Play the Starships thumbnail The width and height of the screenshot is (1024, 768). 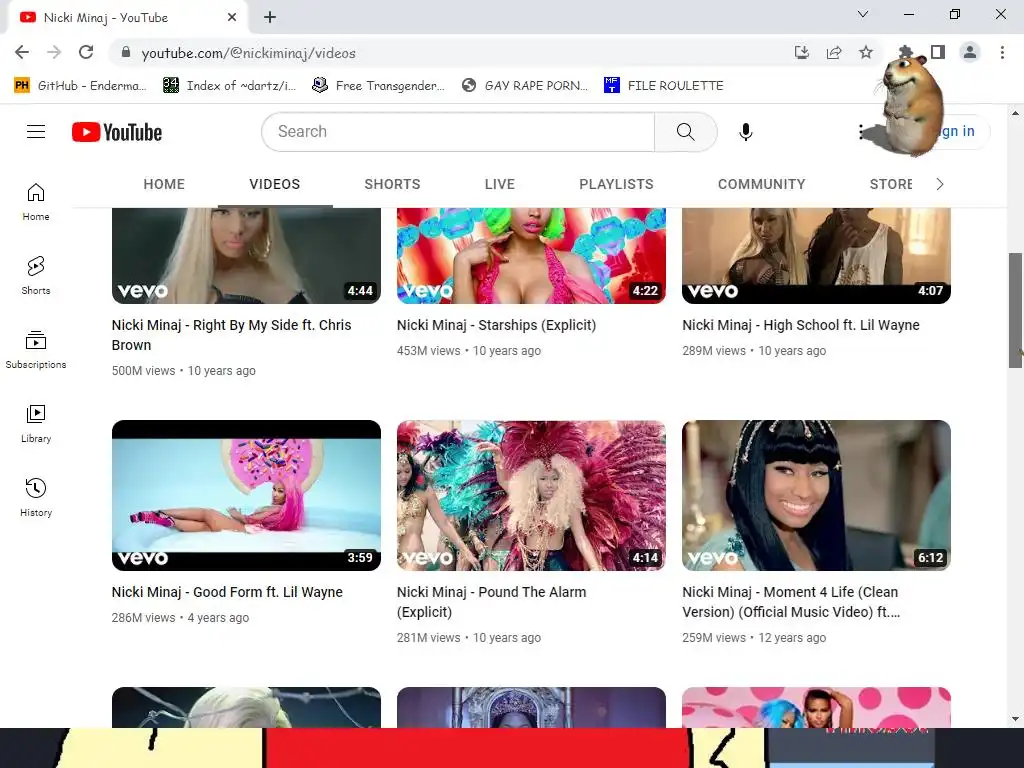tap(532, 256)
